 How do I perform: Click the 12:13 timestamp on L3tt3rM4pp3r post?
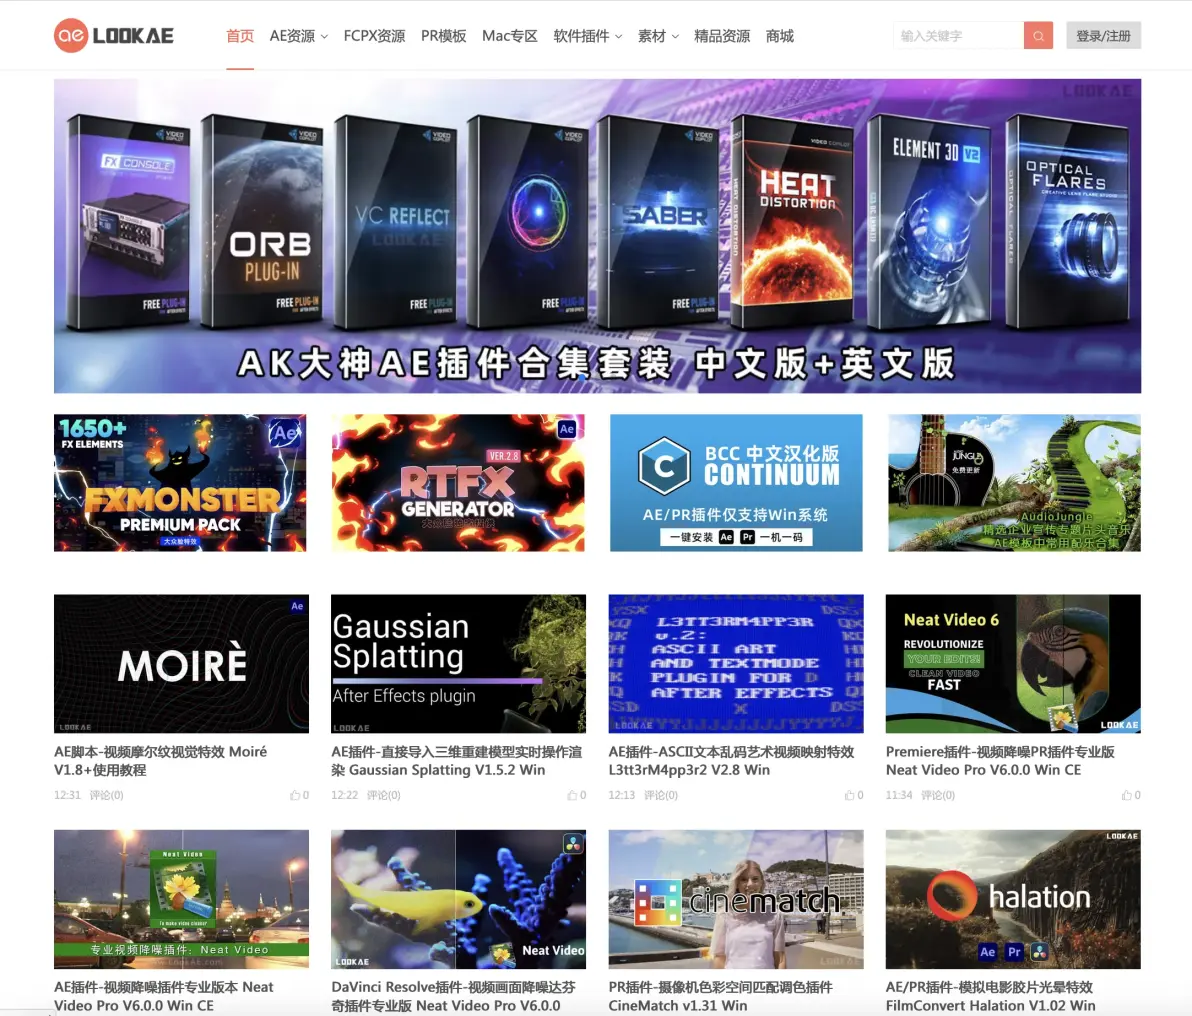click(622, 795)
